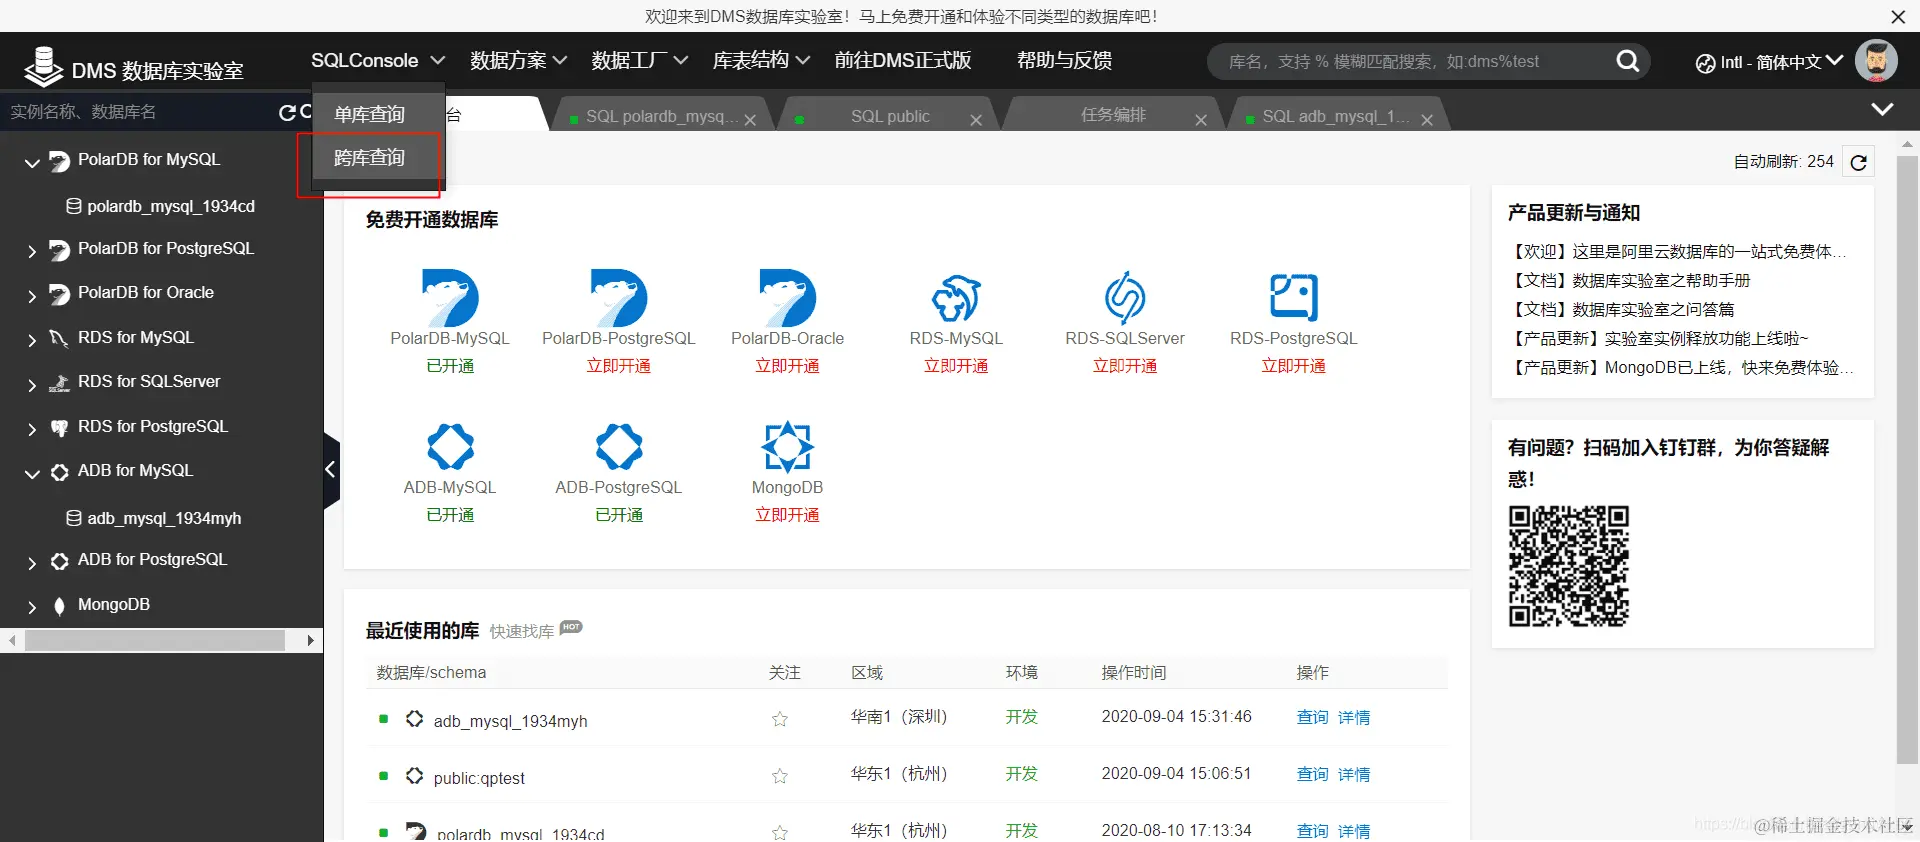Viewport: 1920px width, 842px height.
Task: Go to 前往DMS正式版
Action: point(903,60)
